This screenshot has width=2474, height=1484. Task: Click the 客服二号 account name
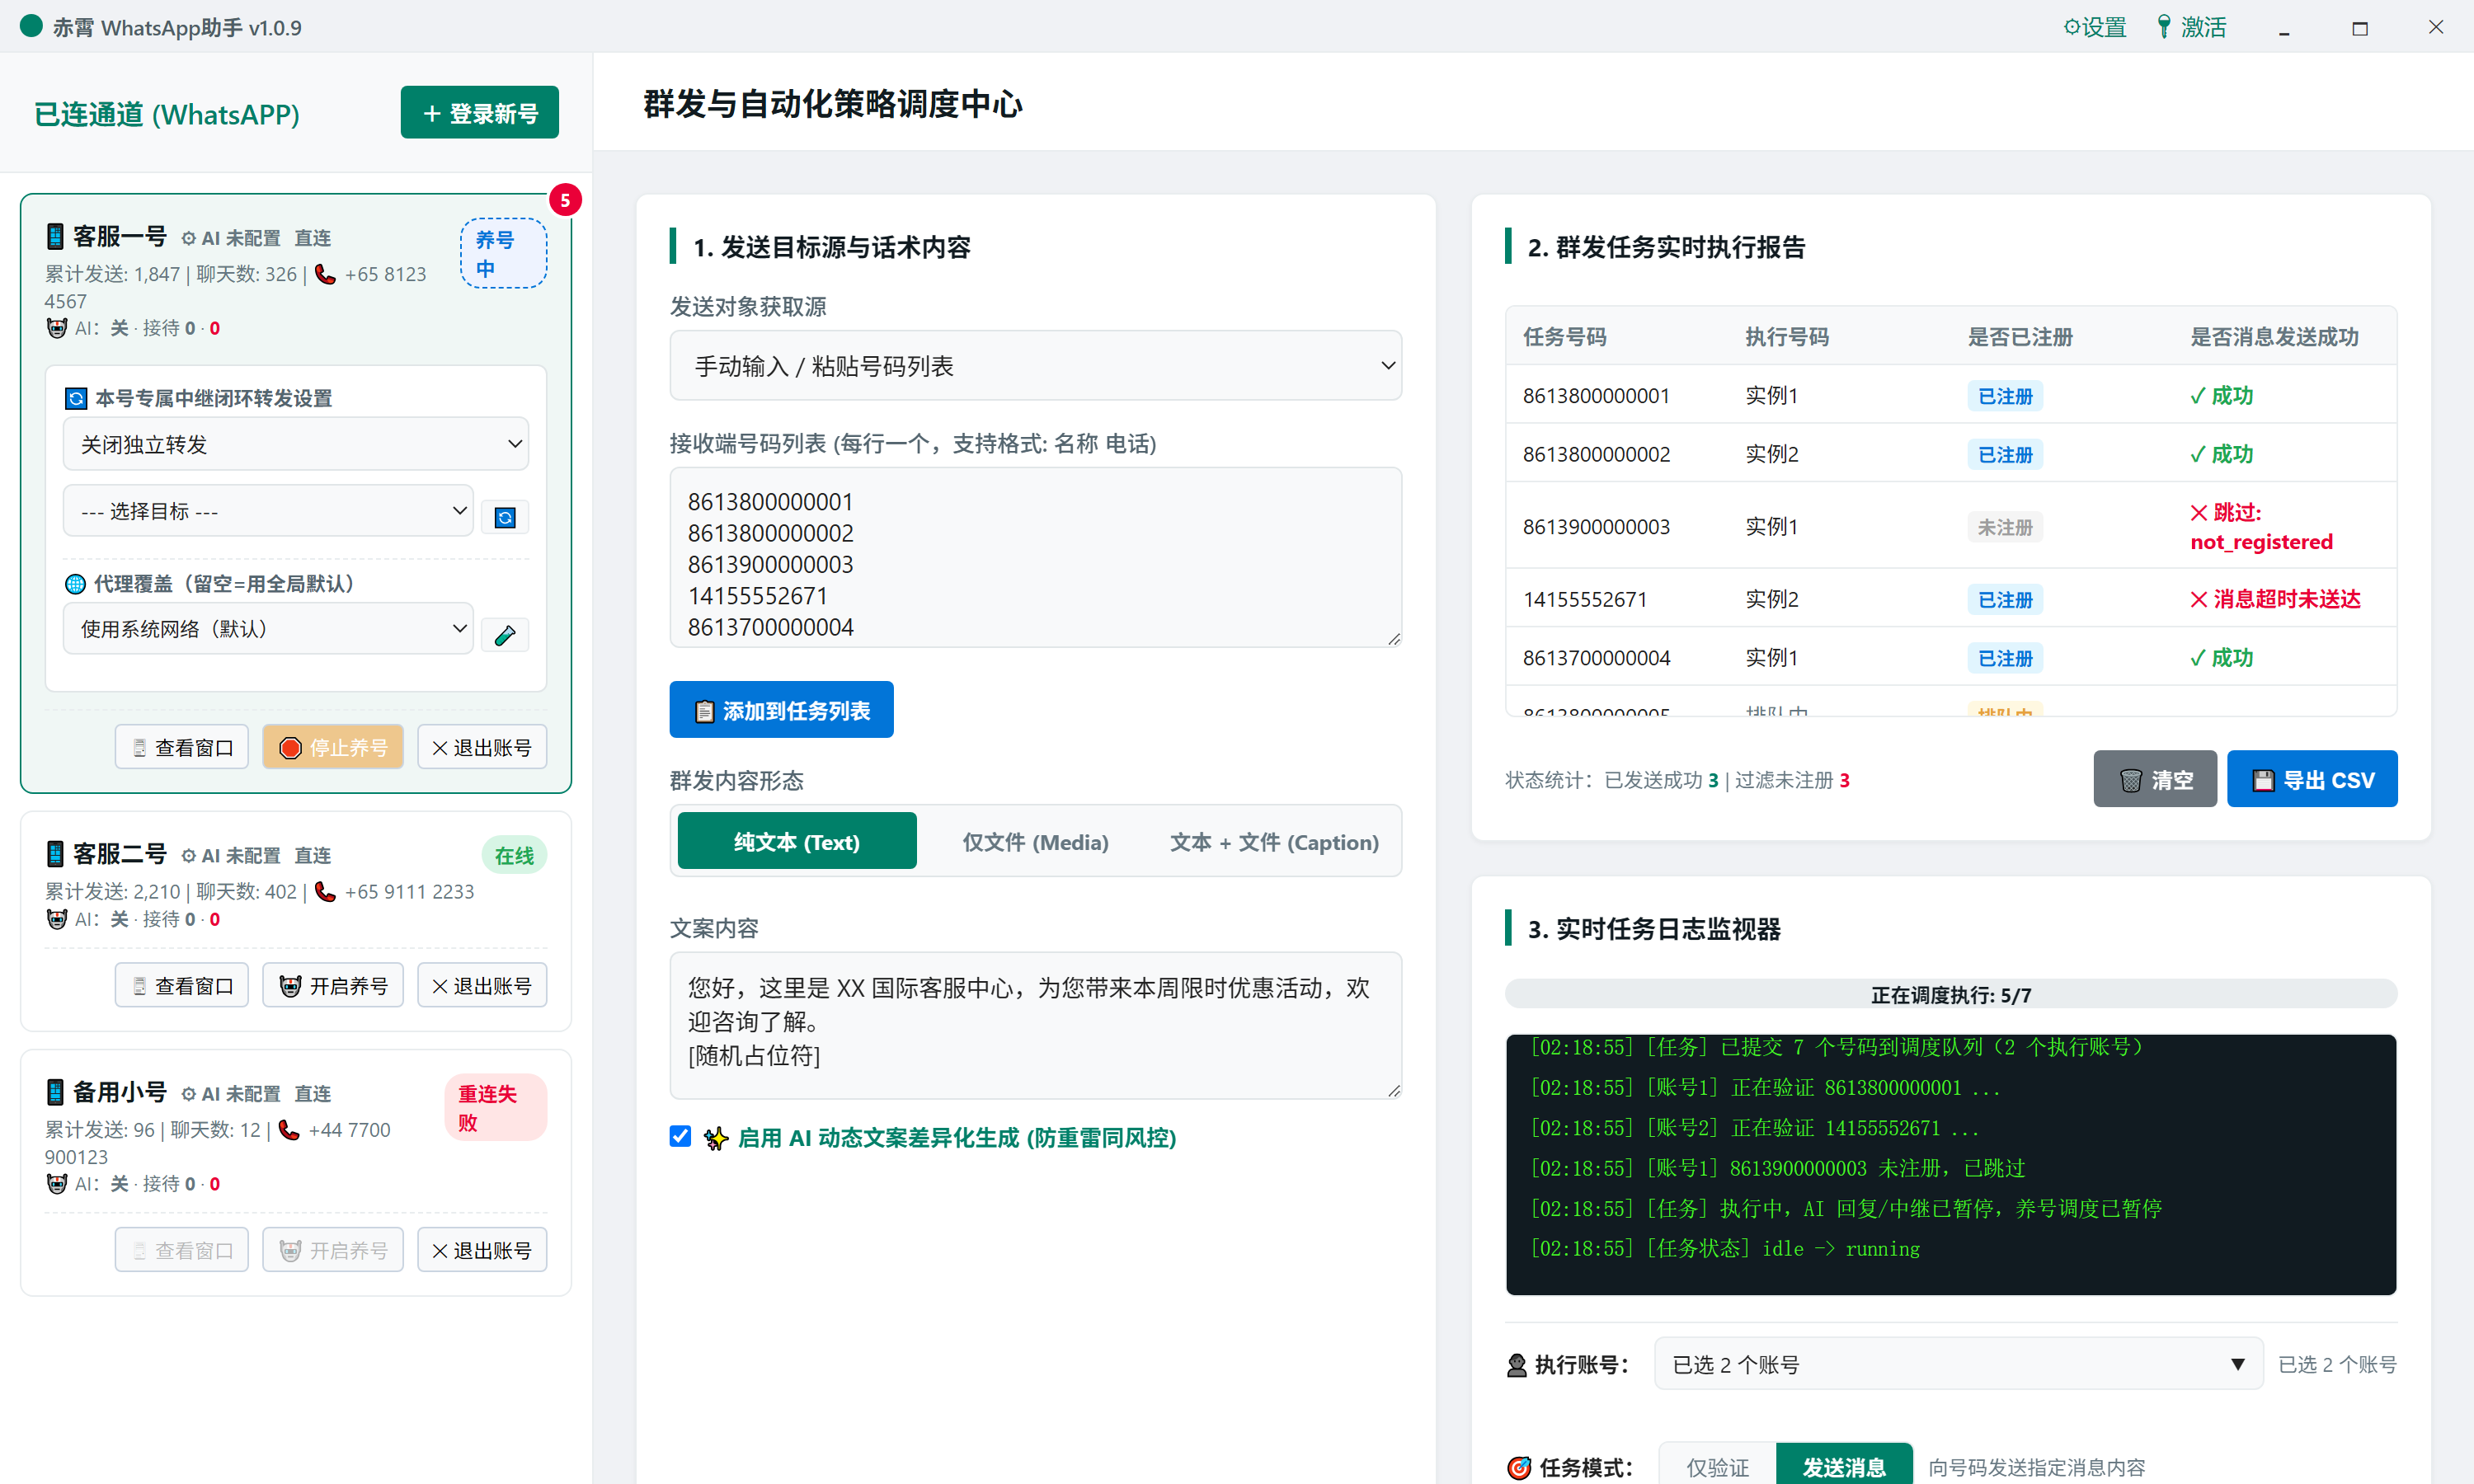point(119,853)
